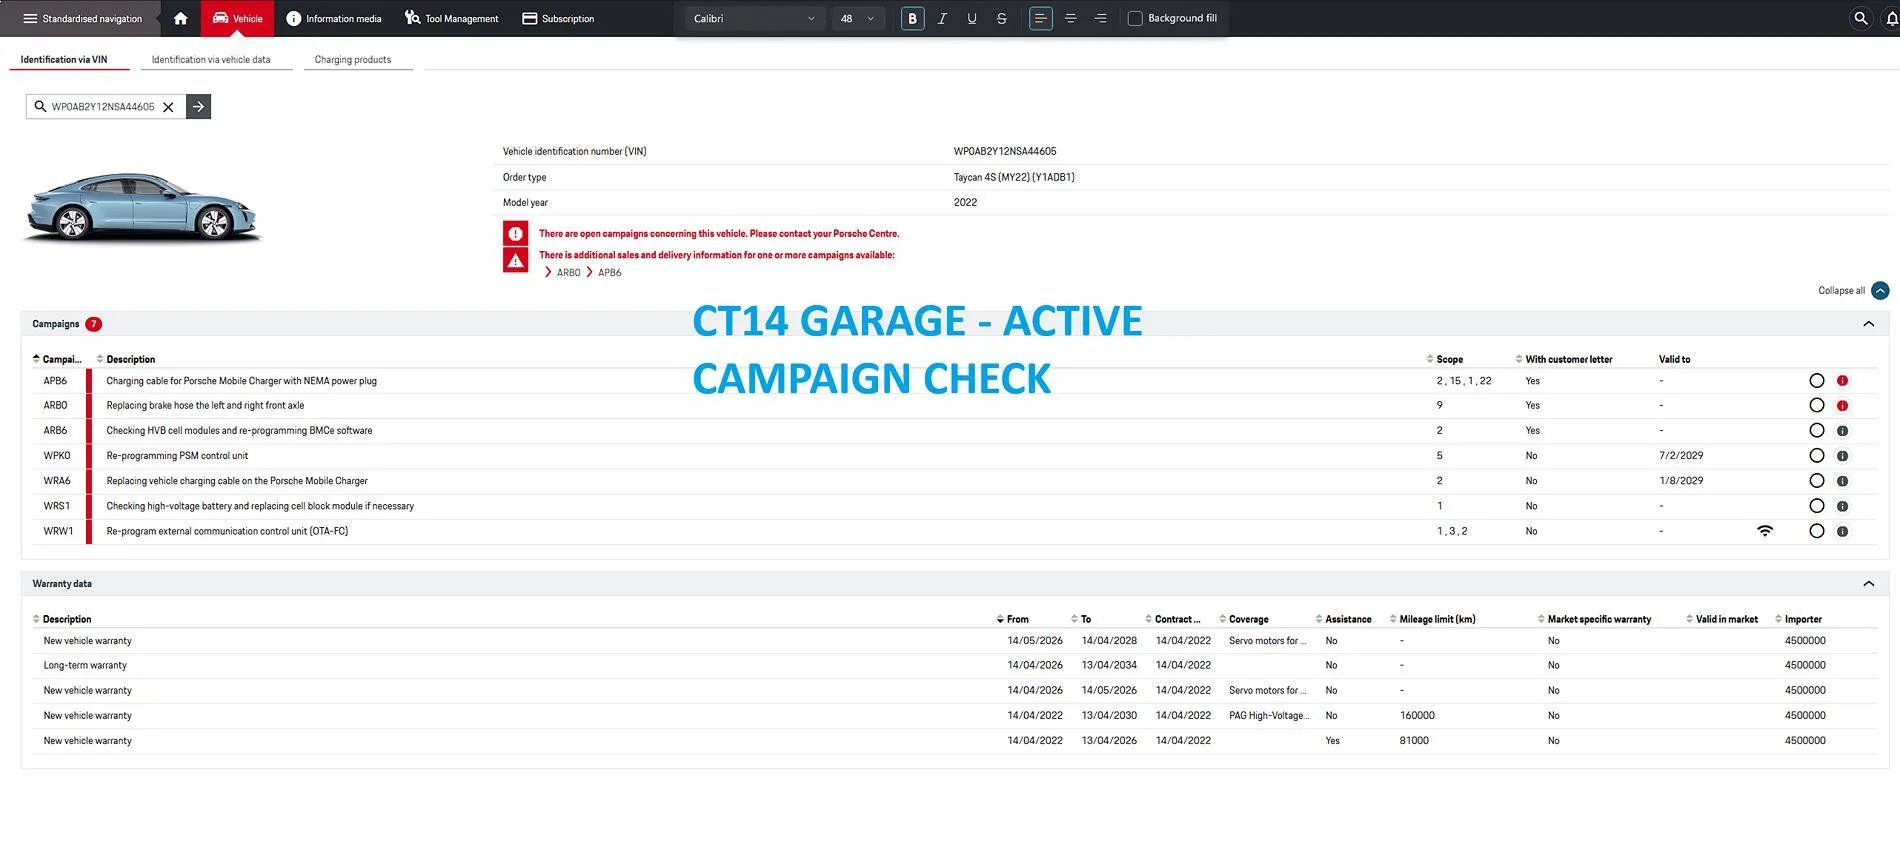Click the Campaigns count badge 7
Screen dimensions: 1900x861
point(93,324)
